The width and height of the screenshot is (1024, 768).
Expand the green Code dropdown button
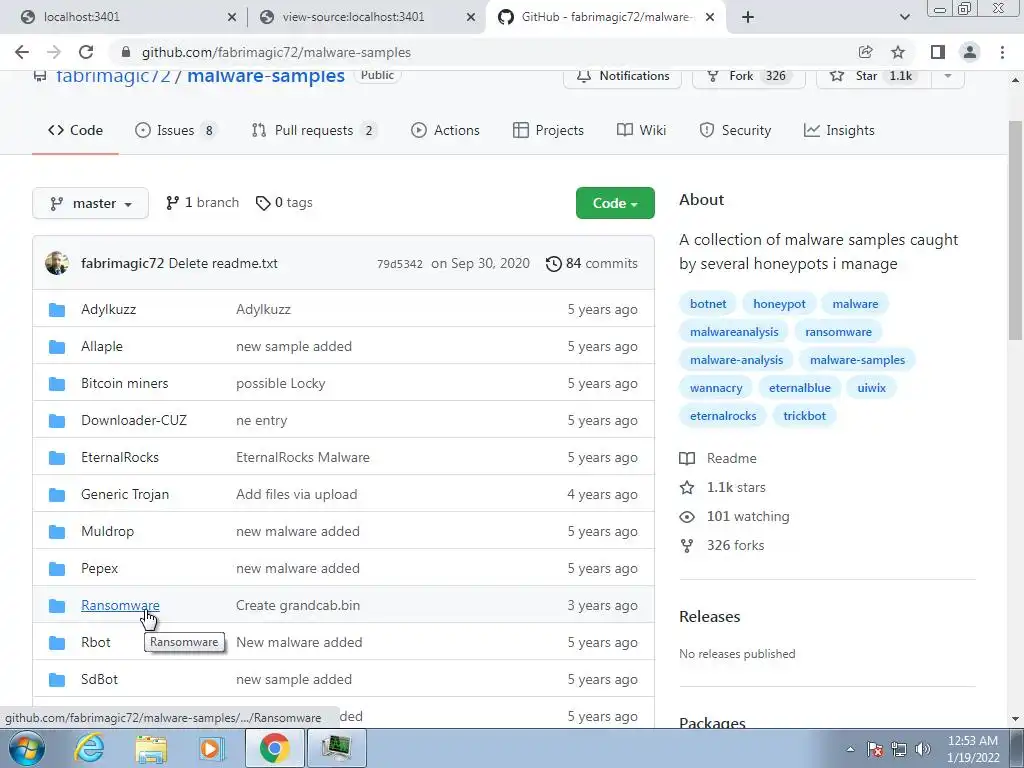click(x=615, y=203)
